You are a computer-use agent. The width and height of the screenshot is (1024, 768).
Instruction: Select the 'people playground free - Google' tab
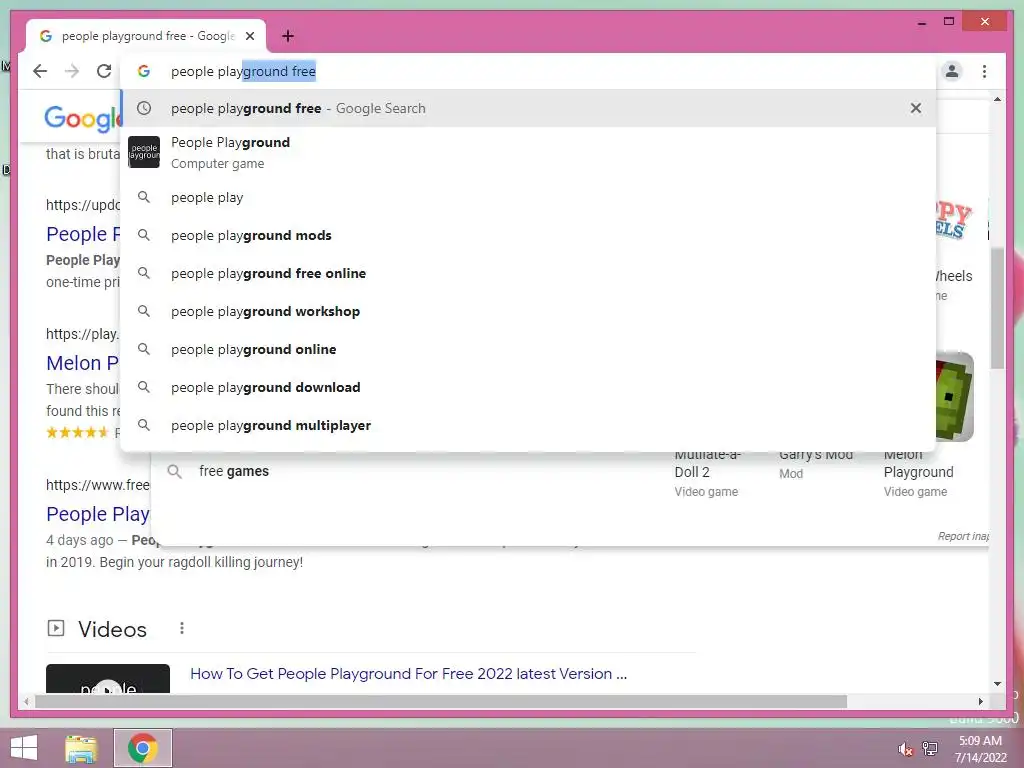click(146, 36)
